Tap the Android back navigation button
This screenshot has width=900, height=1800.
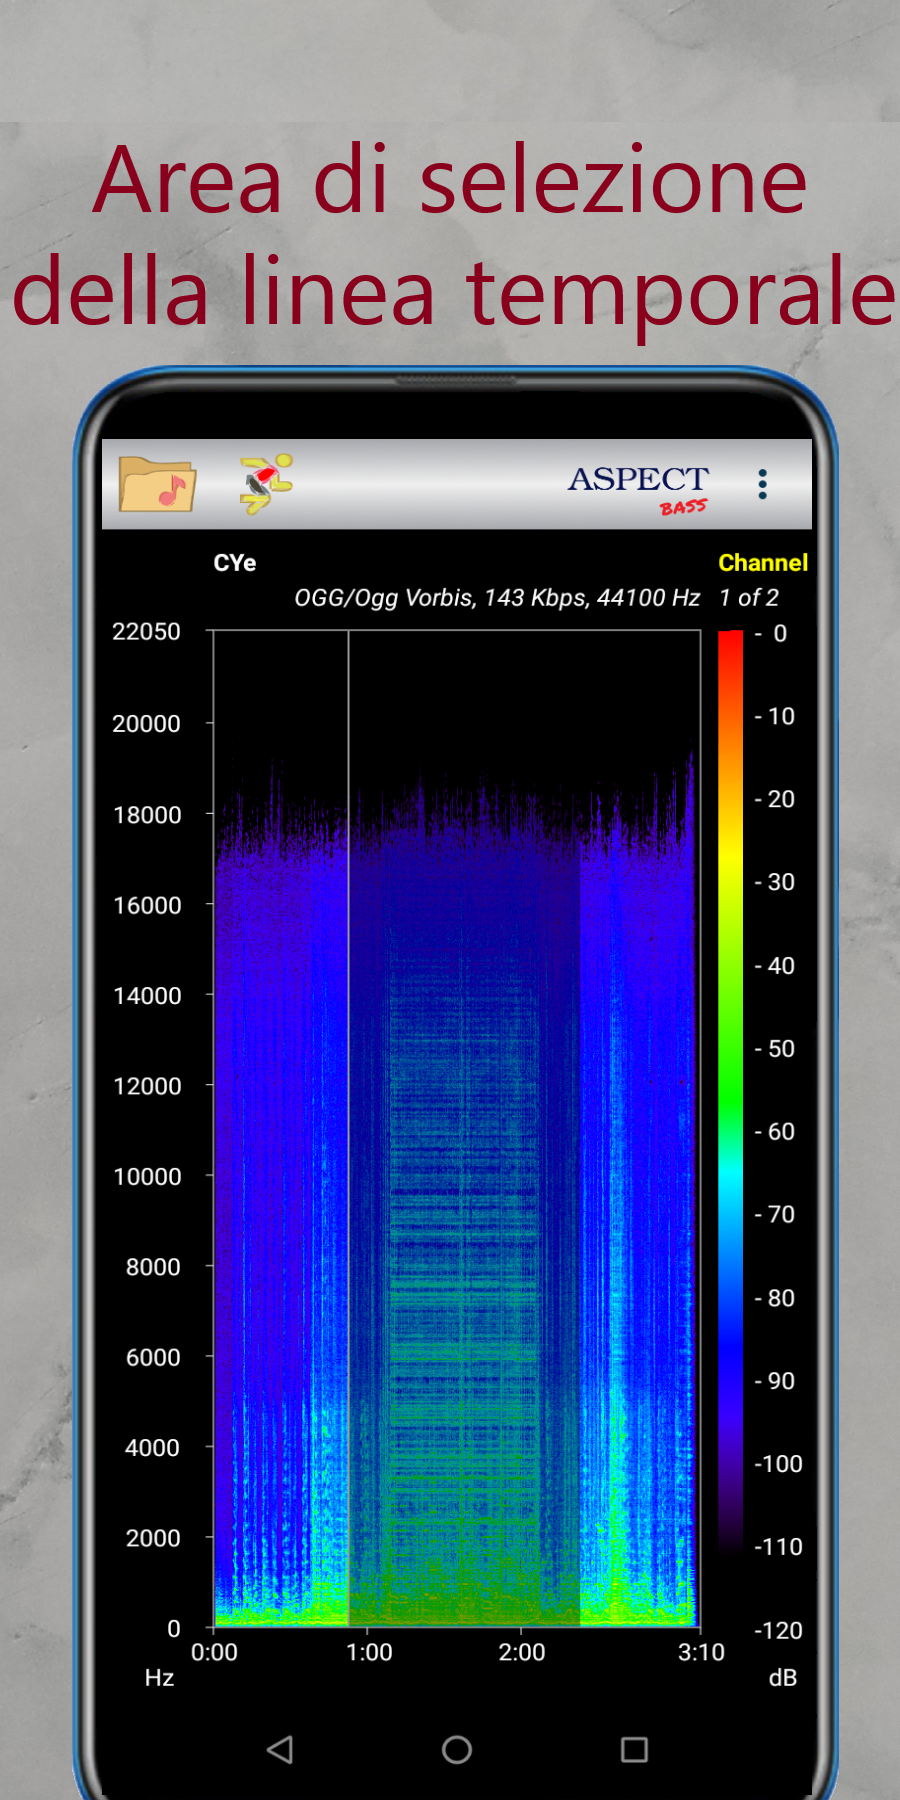click(x=280, y=1749)
